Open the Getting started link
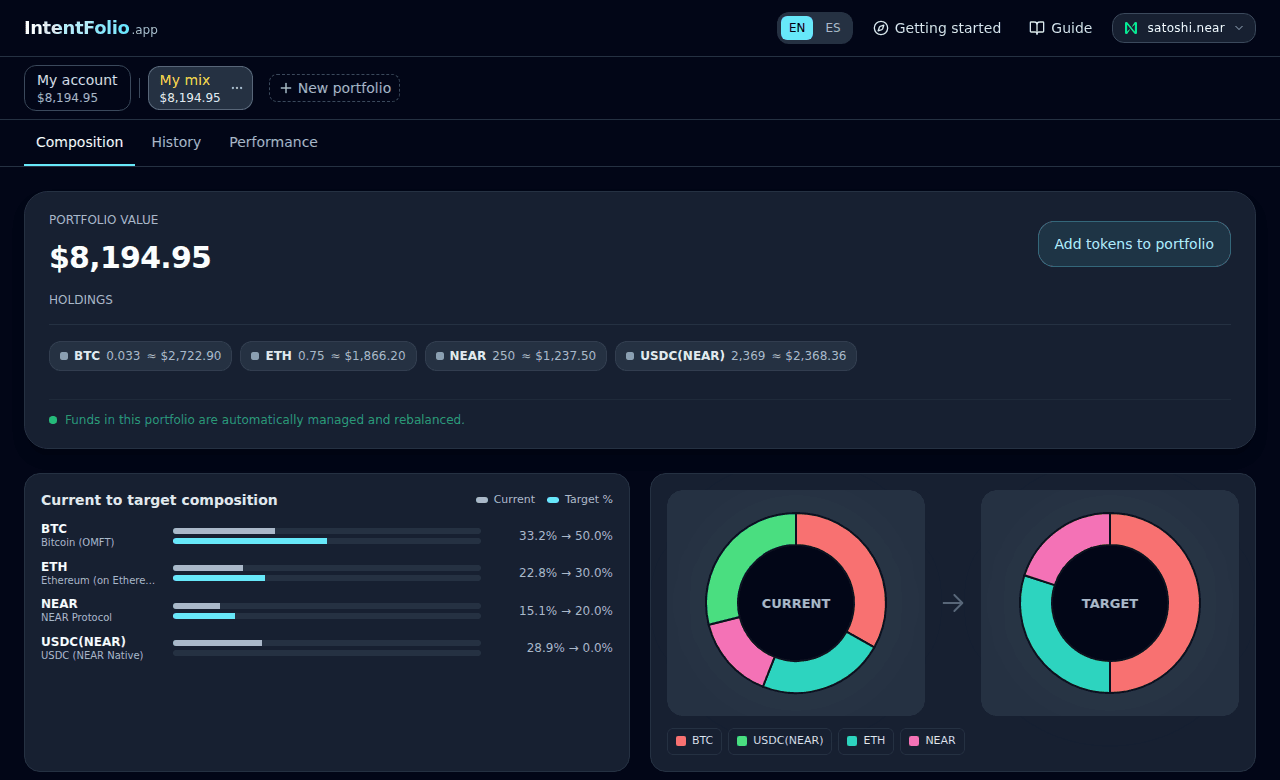Screen dimensions: 1280x780 [937, 28]
